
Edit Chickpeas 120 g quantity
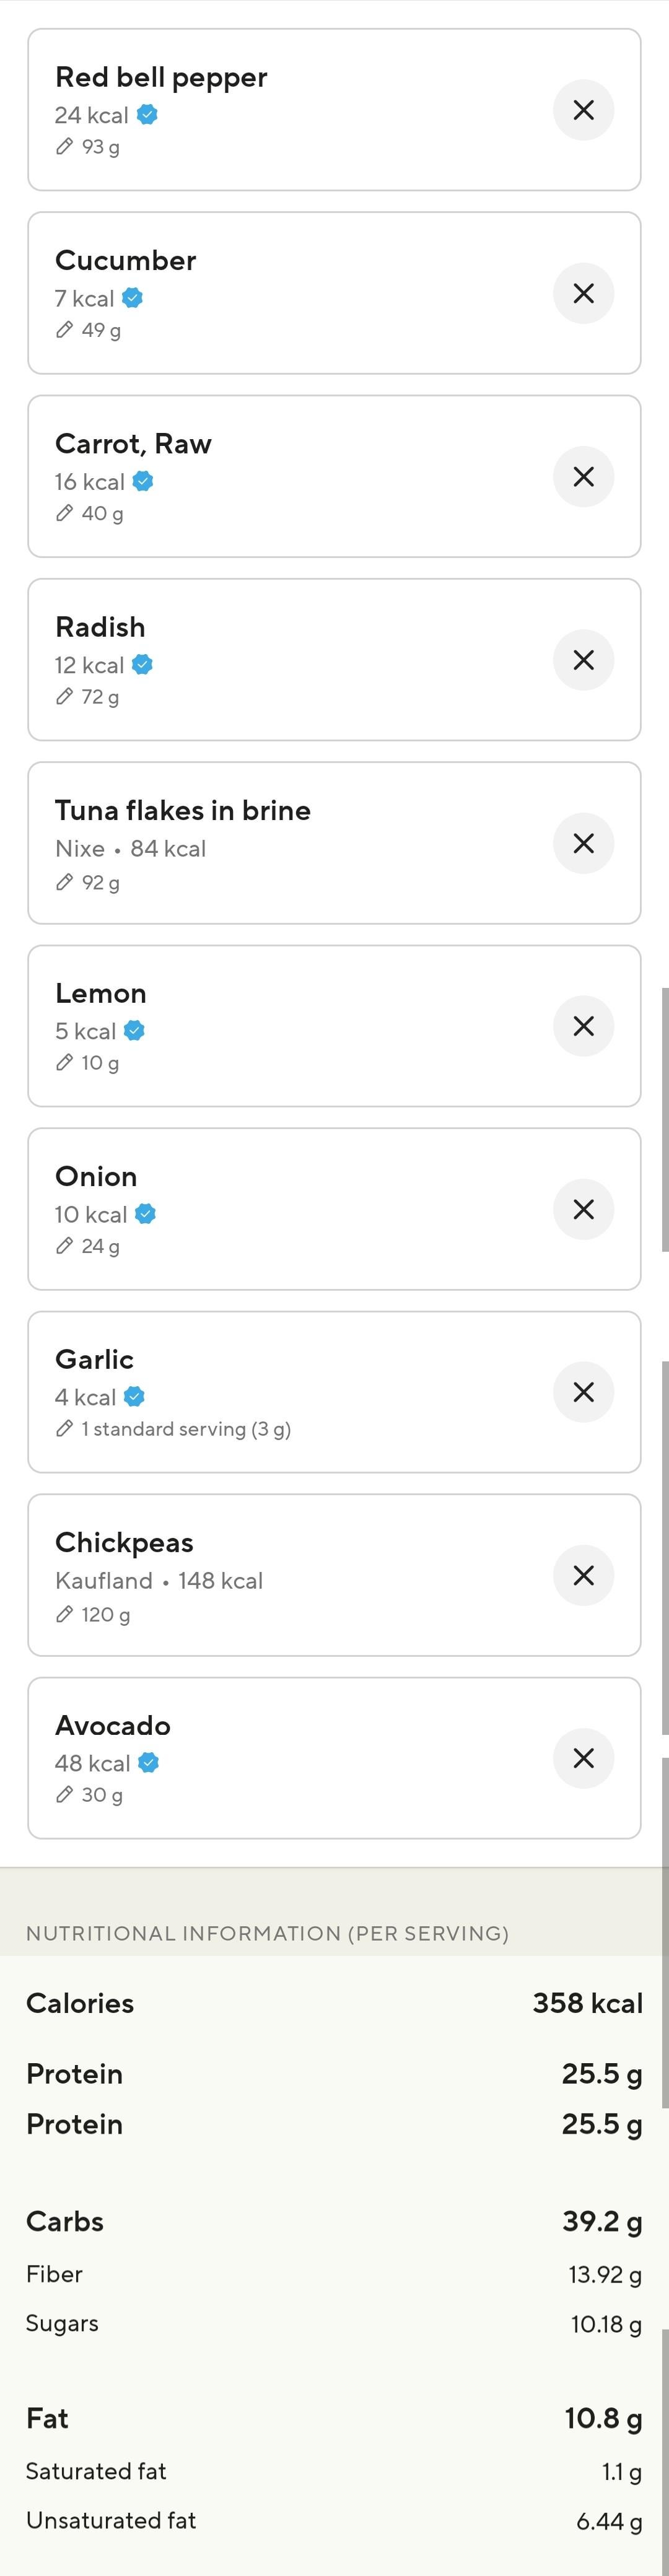coord(65,1614)
